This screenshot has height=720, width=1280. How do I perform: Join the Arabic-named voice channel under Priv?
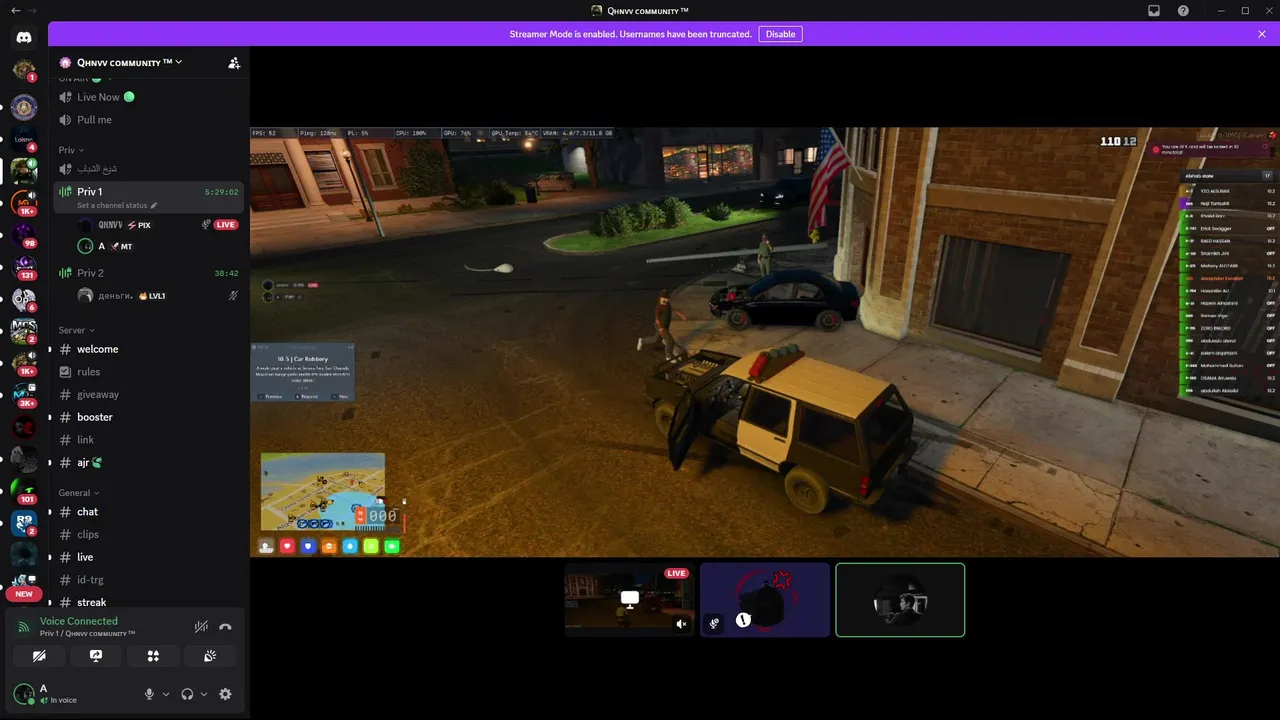pos(148,169)
